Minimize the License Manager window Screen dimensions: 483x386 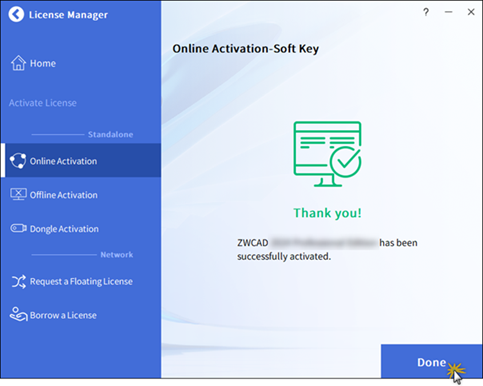449,12
